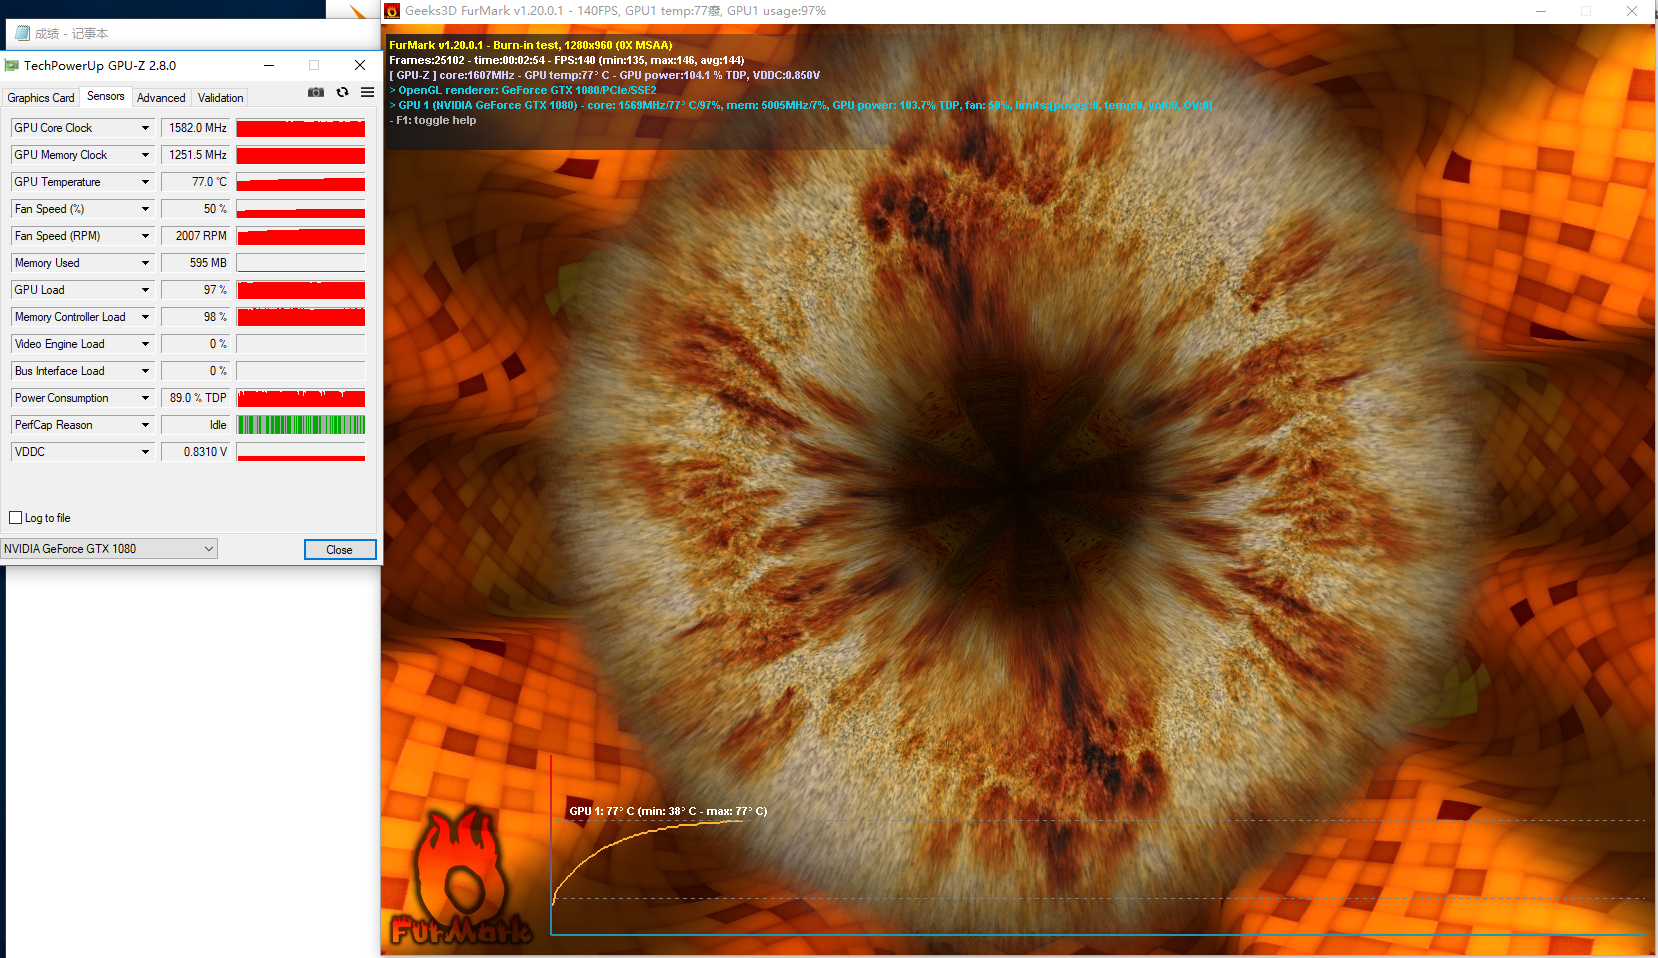The image size is (1658, 958).
Task: Open the GPU Memory Clock sensor dropdown
Action: tap(145, 155)
